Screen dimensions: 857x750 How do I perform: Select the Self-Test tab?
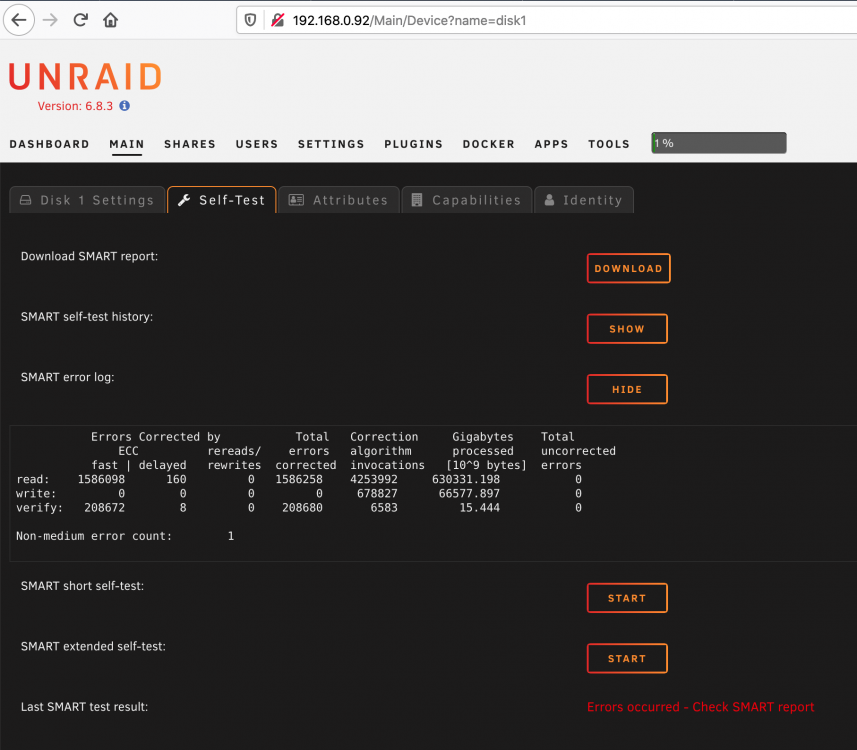pos(222,200)
